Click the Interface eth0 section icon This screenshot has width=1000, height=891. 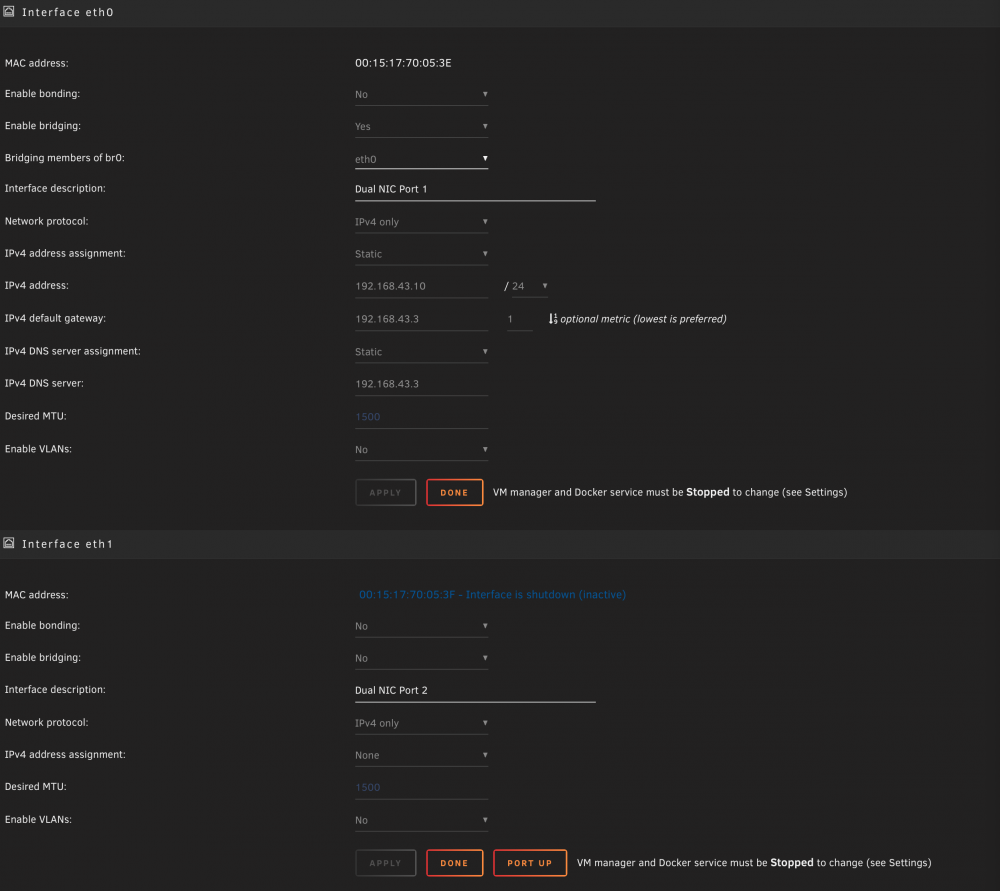pos(9,11)
